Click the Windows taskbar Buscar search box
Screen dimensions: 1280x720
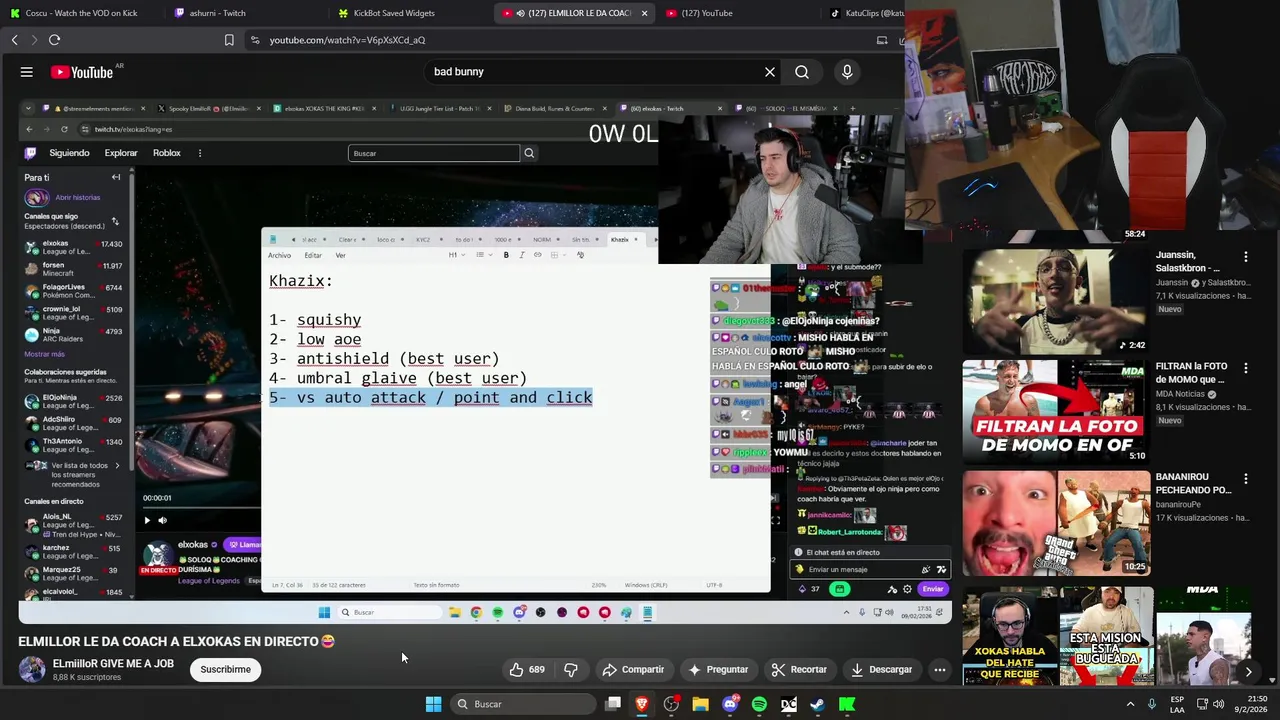(523, 704)
